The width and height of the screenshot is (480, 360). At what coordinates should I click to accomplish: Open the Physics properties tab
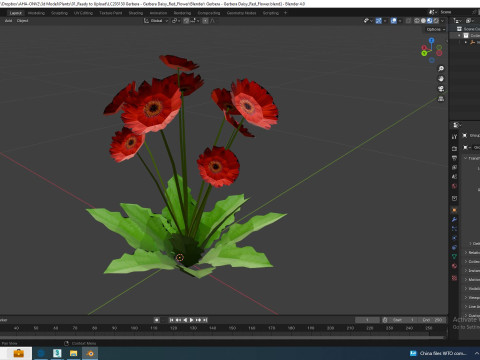(454, 238)
